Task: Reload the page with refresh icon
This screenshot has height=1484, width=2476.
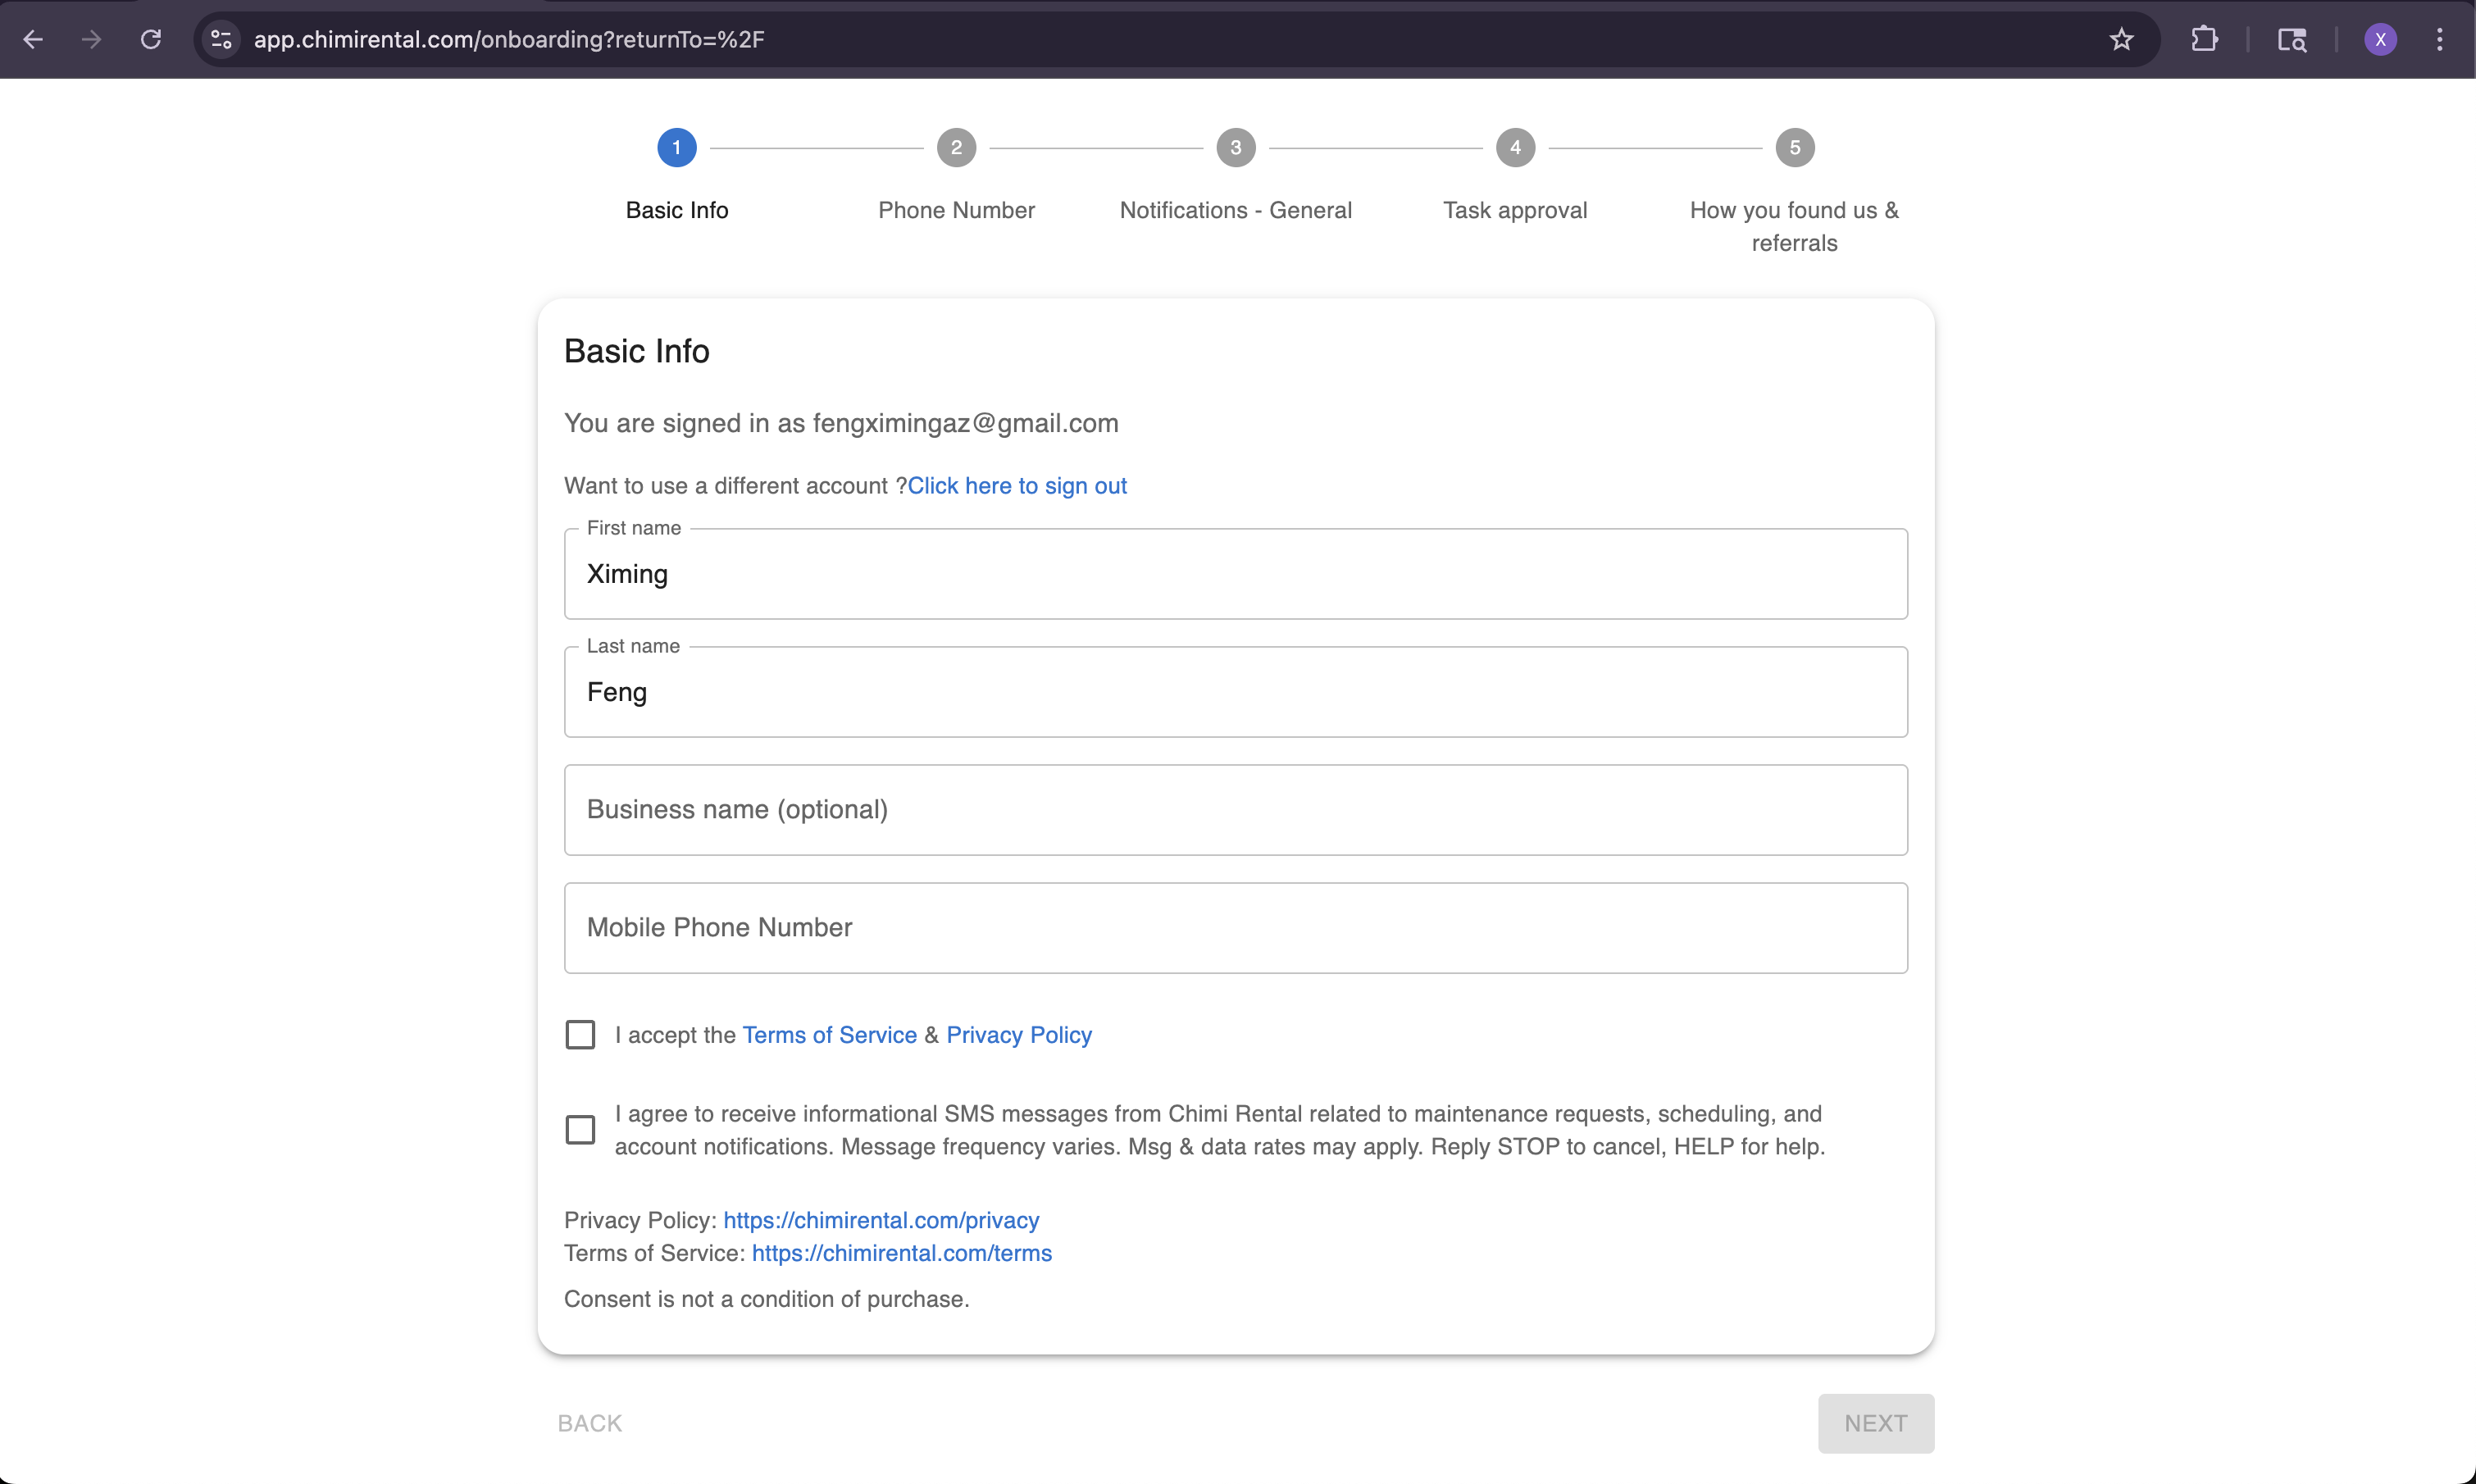Action: (x=151, y=39)
